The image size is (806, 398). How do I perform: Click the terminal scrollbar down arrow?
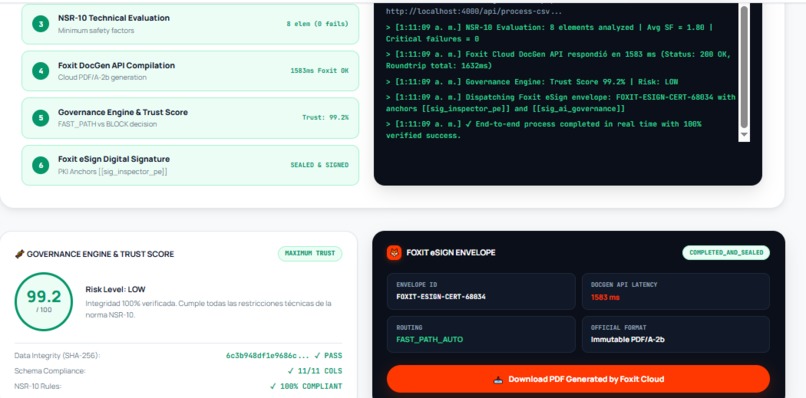click(x=744, y=136)
